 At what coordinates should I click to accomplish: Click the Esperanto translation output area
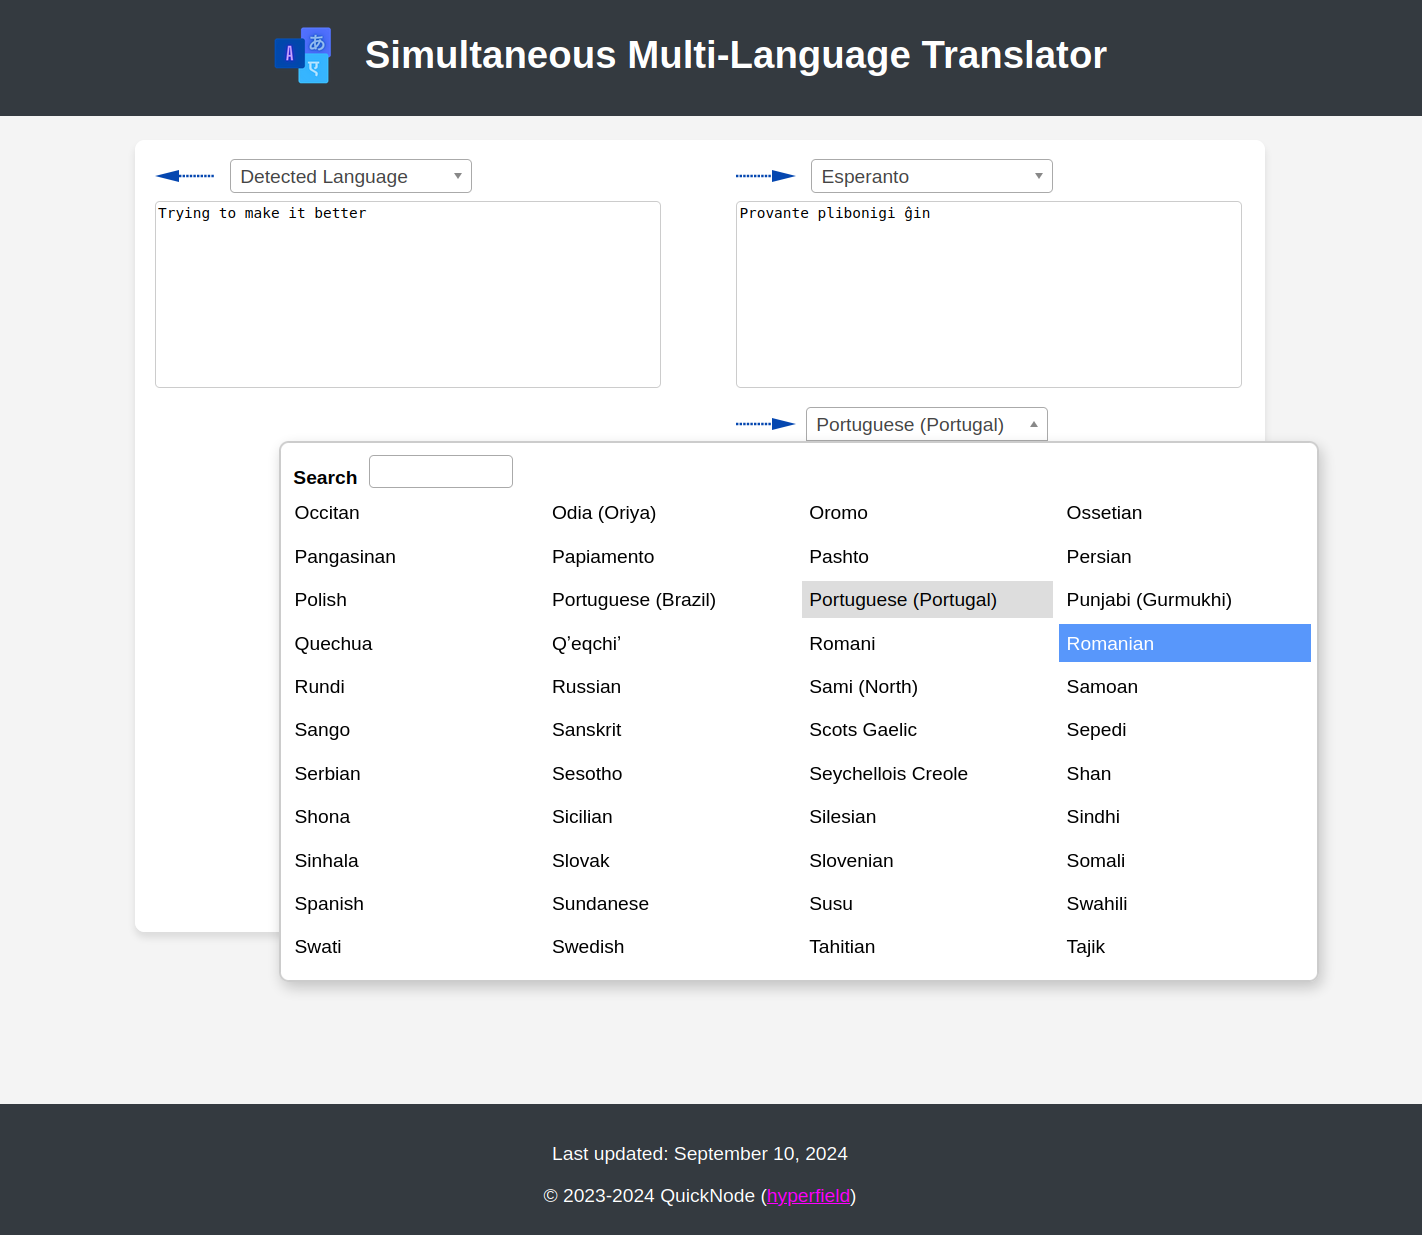tap(988, 294)
